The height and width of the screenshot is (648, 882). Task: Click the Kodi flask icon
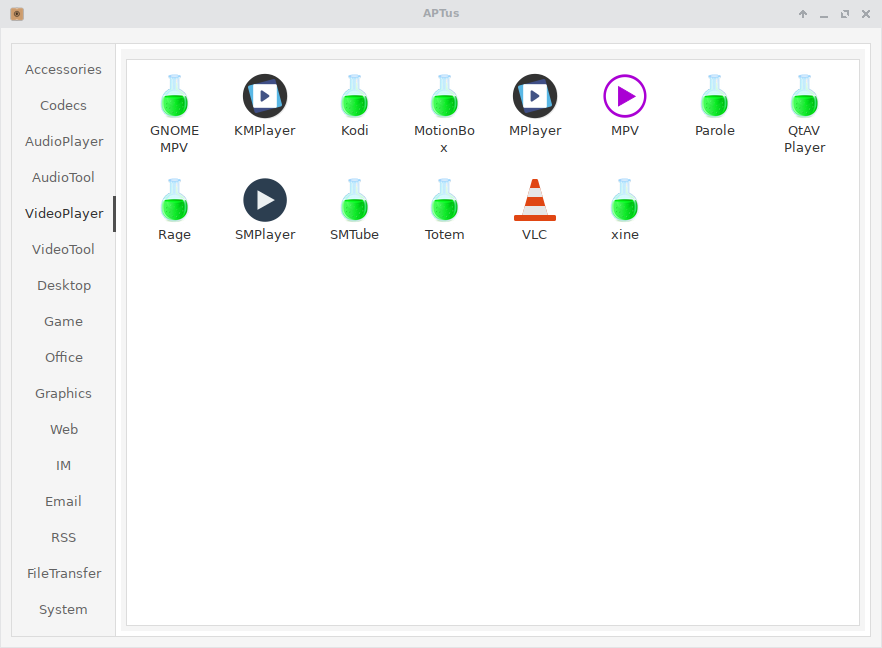[354, 96]
